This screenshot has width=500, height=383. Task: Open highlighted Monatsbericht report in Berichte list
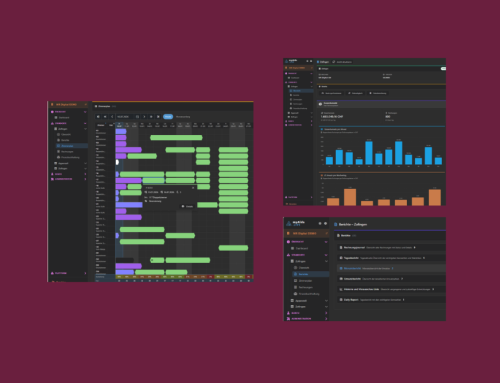point(392,268)
